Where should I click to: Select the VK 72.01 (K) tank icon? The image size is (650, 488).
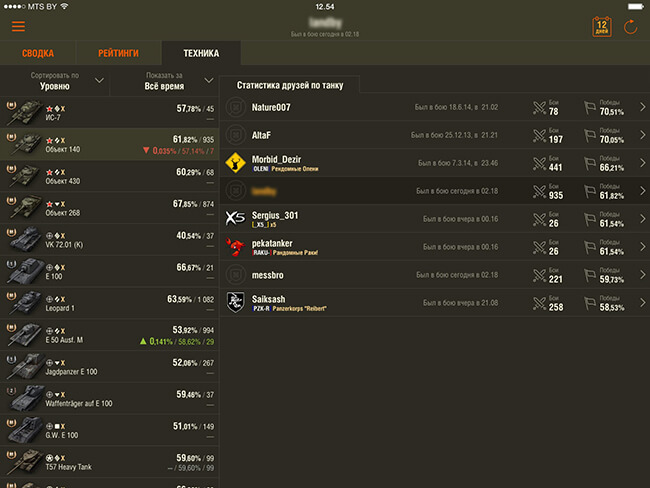pyautogui.click(x=26, y=240)
